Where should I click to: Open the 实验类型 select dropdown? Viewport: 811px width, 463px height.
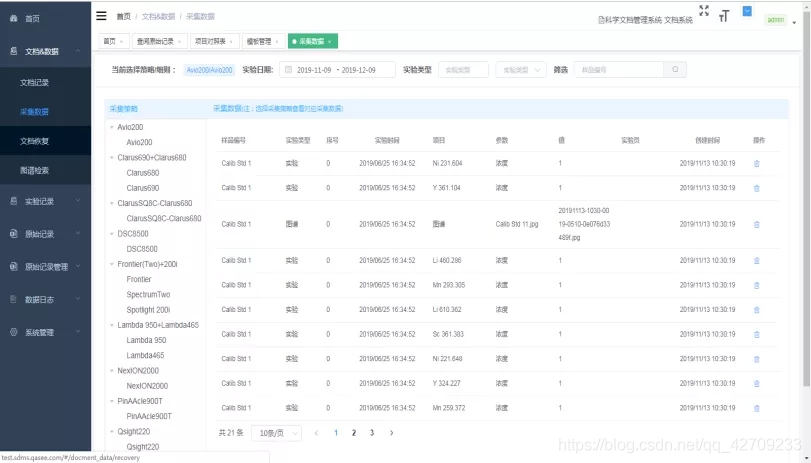point(521,69)
